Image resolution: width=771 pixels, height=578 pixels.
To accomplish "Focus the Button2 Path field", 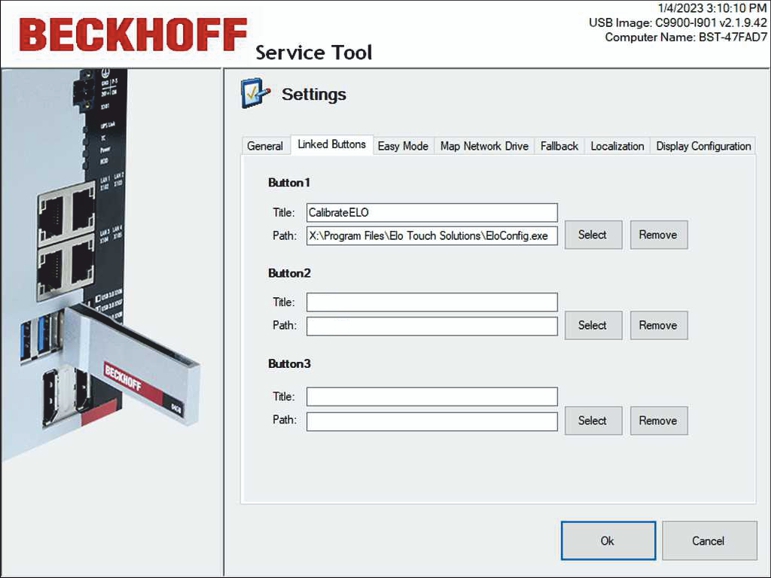I will point(432,326).
